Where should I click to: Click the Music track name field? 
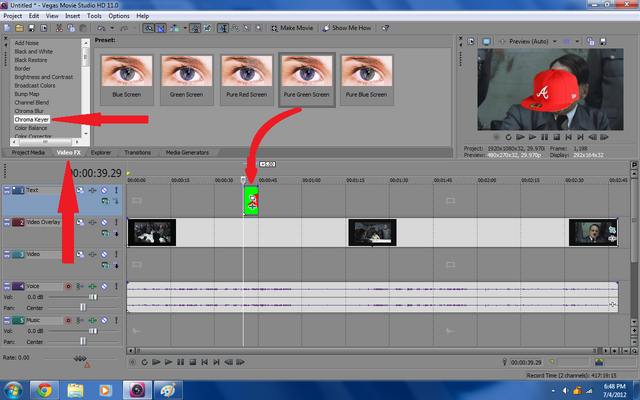pyautogui.click(x=43, y=320)
